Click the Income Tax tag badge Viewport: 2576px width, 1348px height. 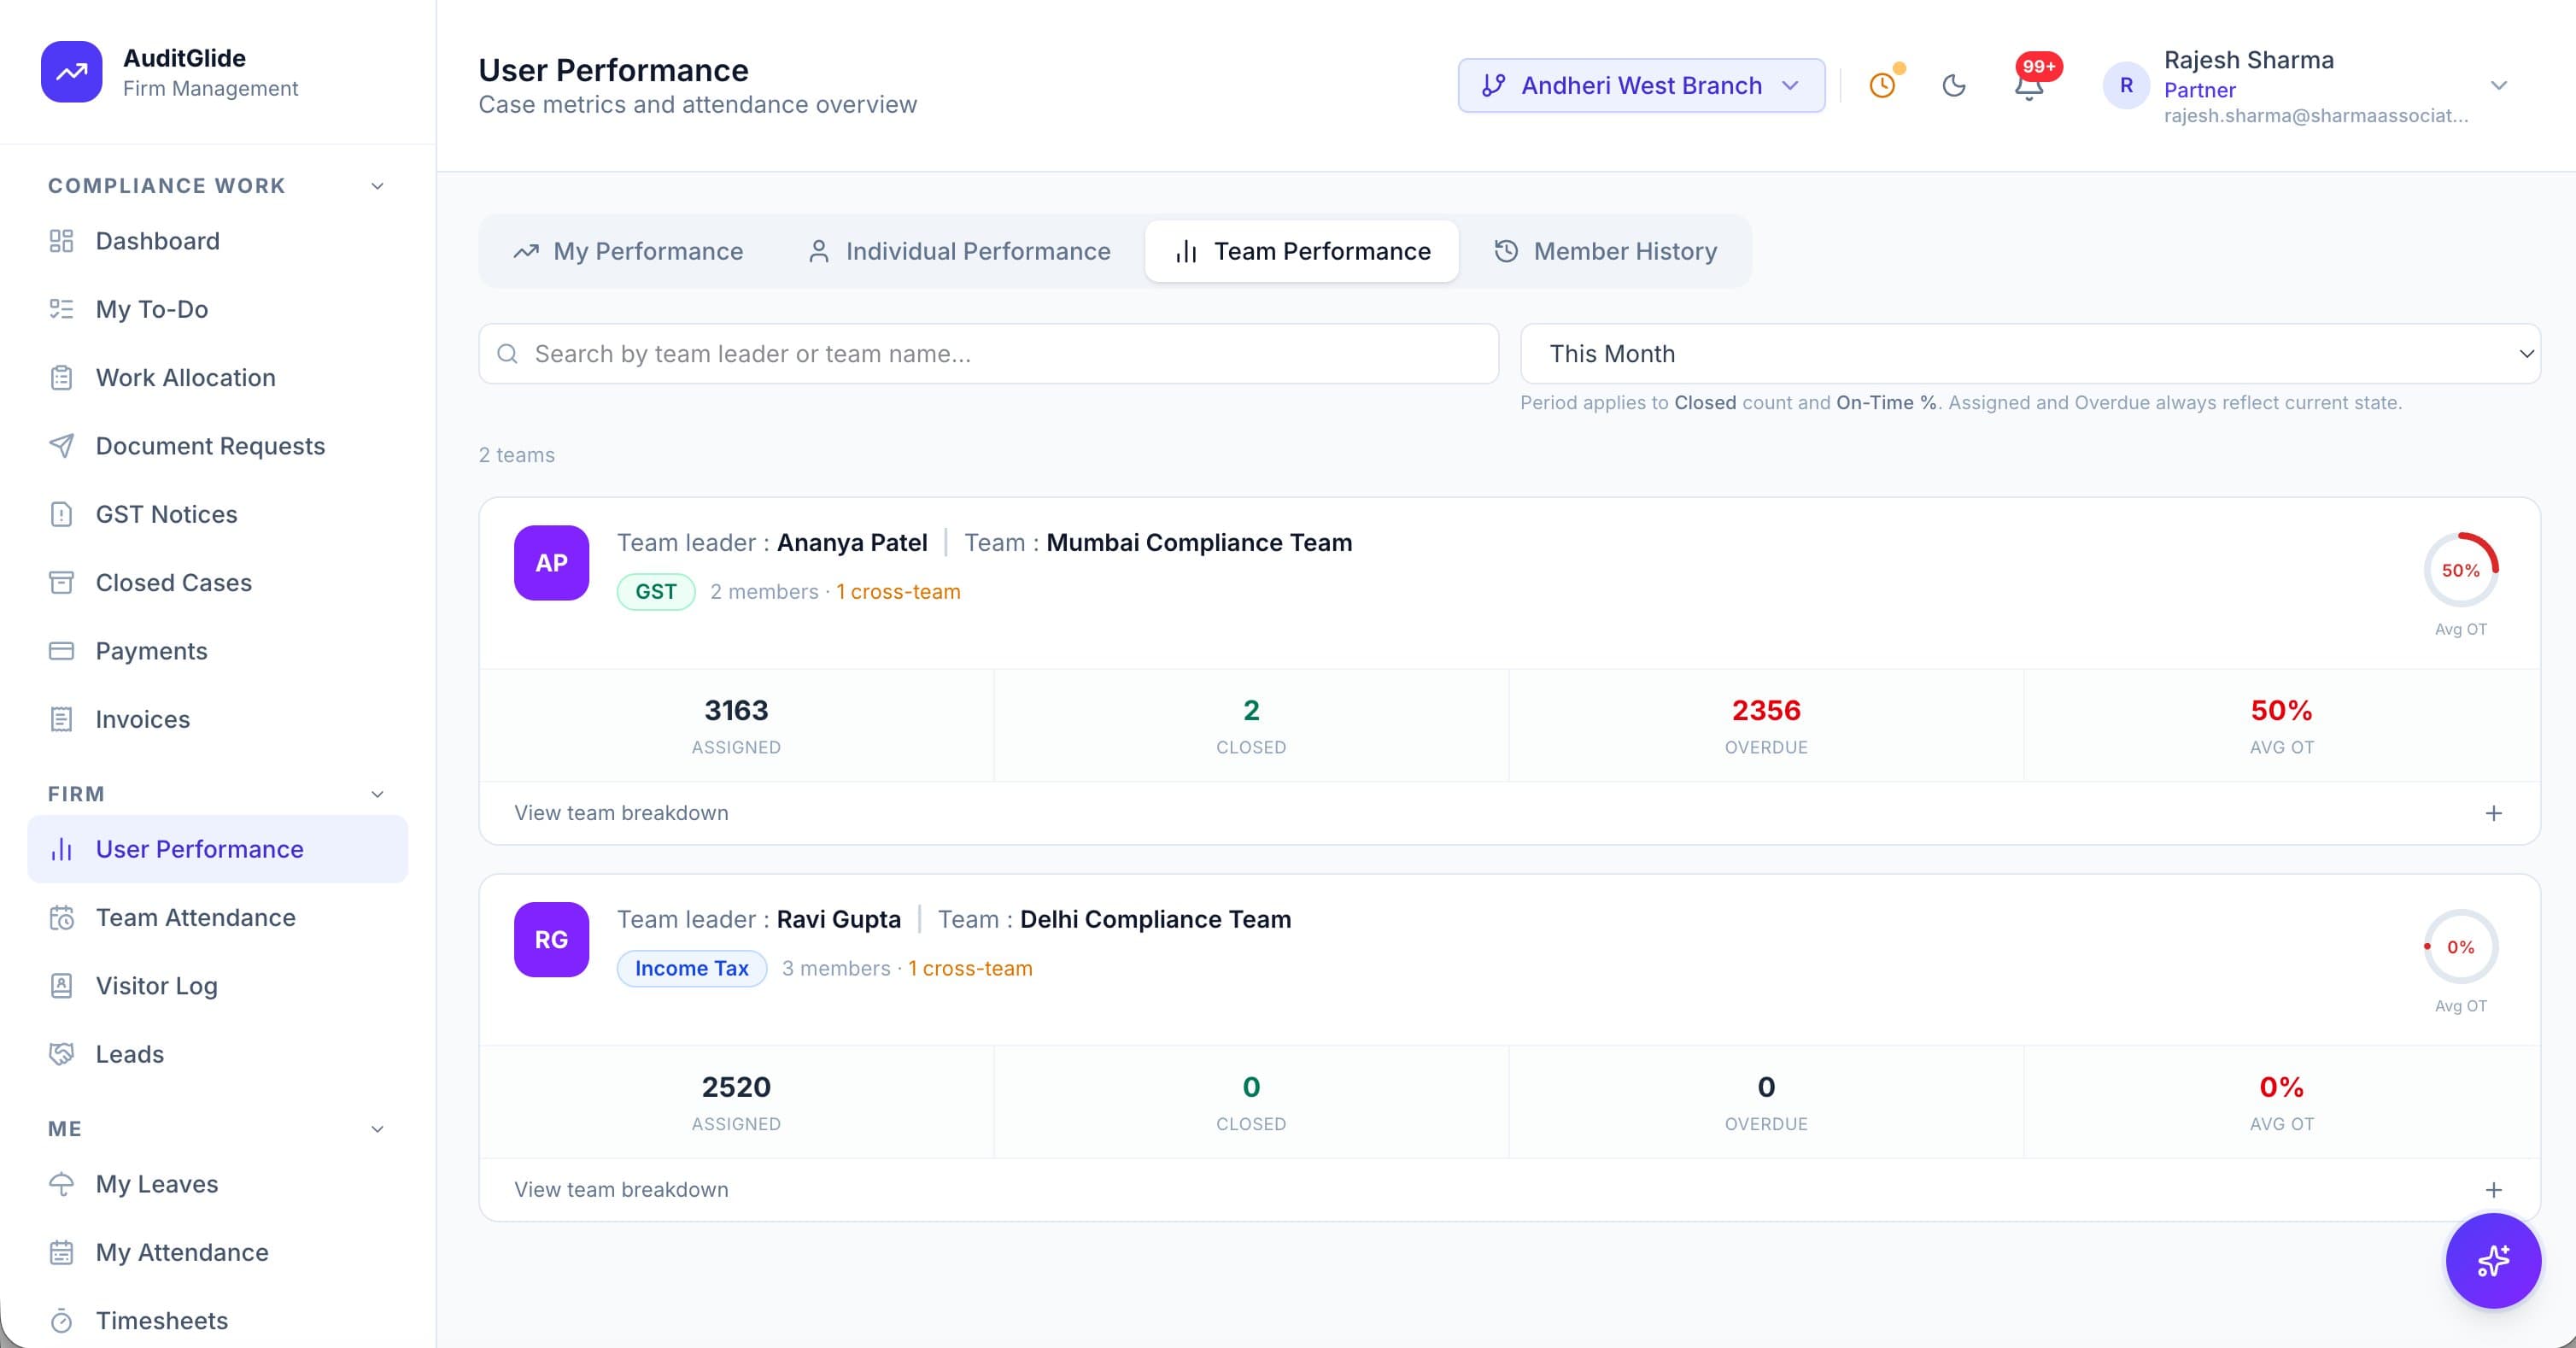click(x=691, y=969)
